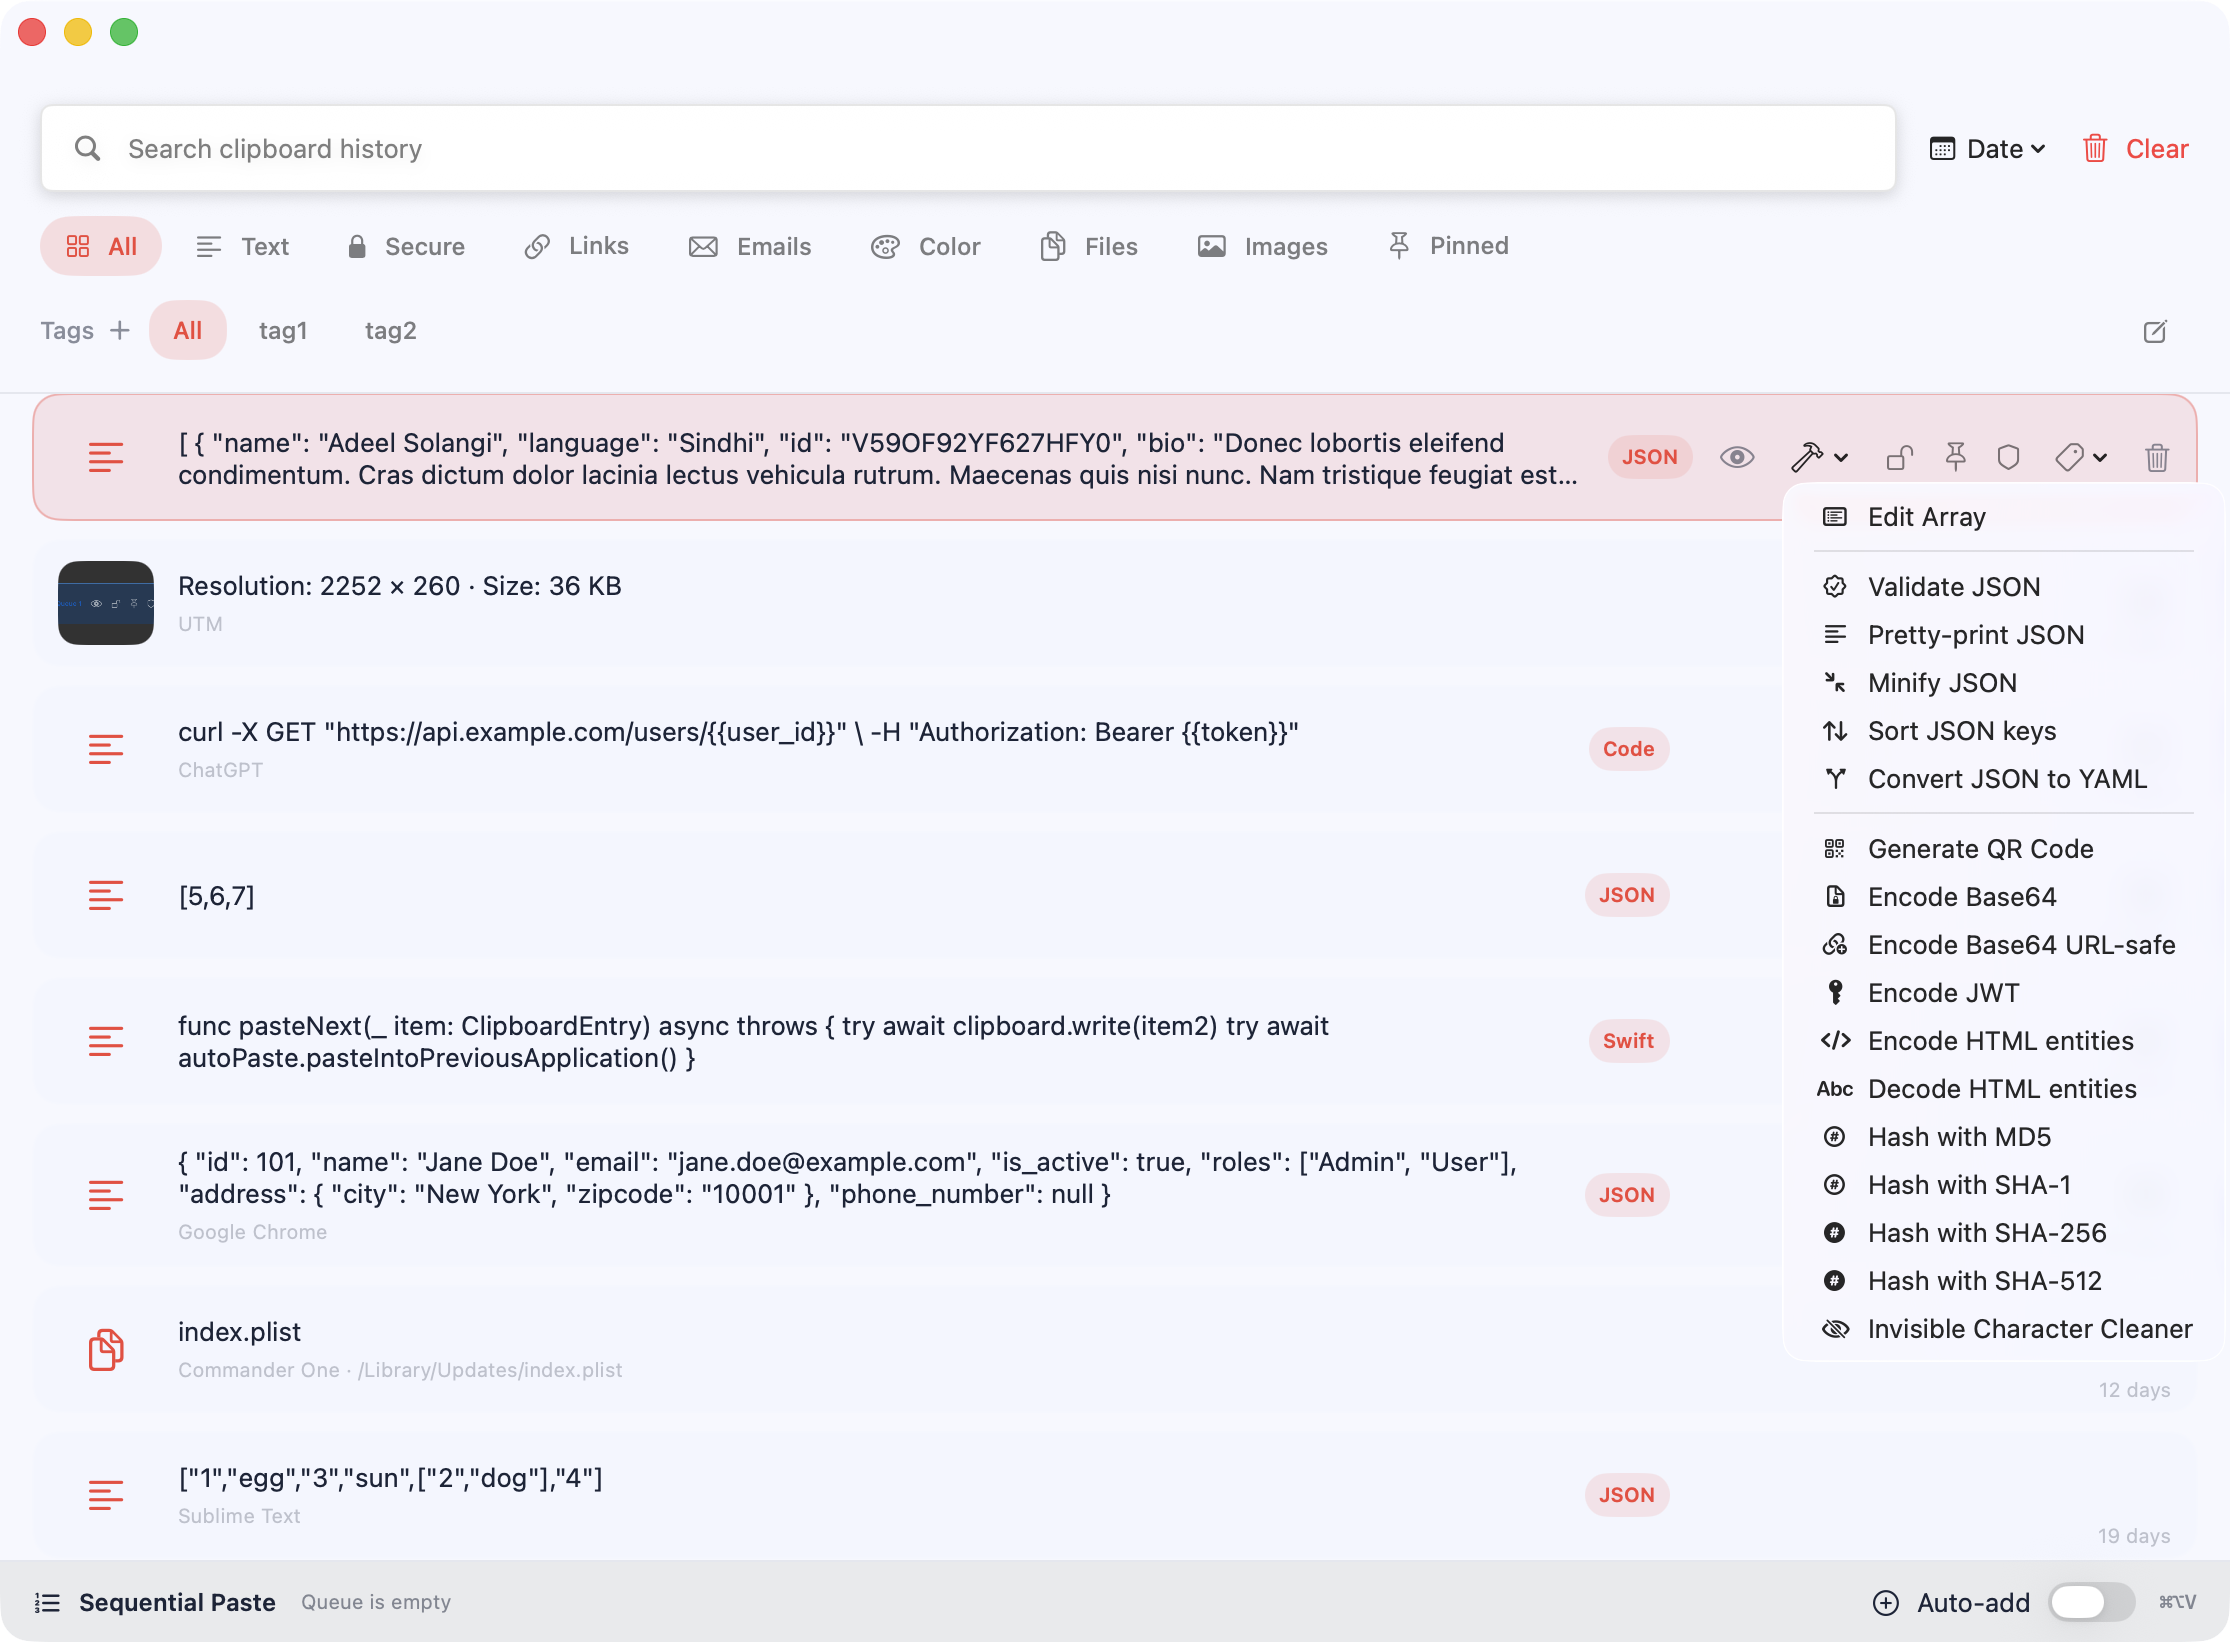2230x1642 pixels.
Task: Choose Encode HTML entities
Action: (x=2002, y=1041)
